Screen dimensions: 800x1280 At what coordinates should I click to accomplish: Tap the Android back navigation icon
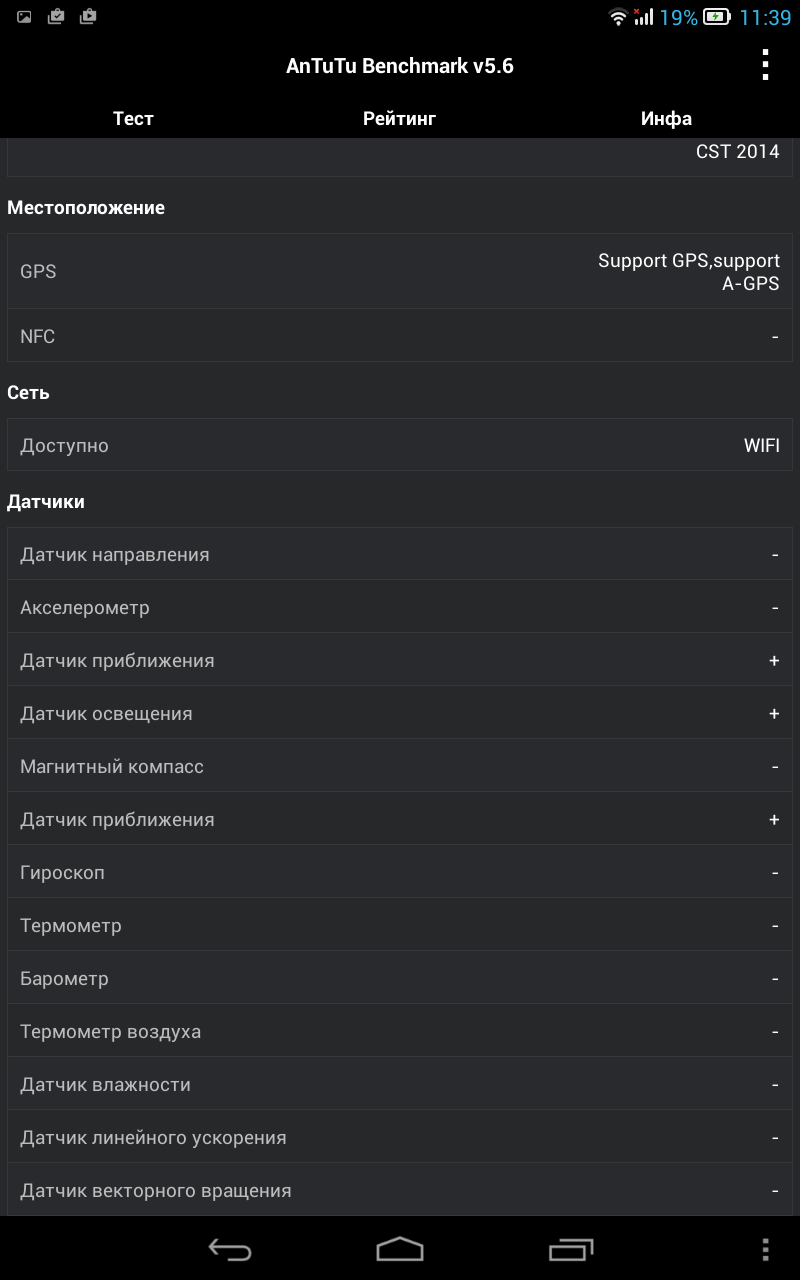[x=229, y=1249]
